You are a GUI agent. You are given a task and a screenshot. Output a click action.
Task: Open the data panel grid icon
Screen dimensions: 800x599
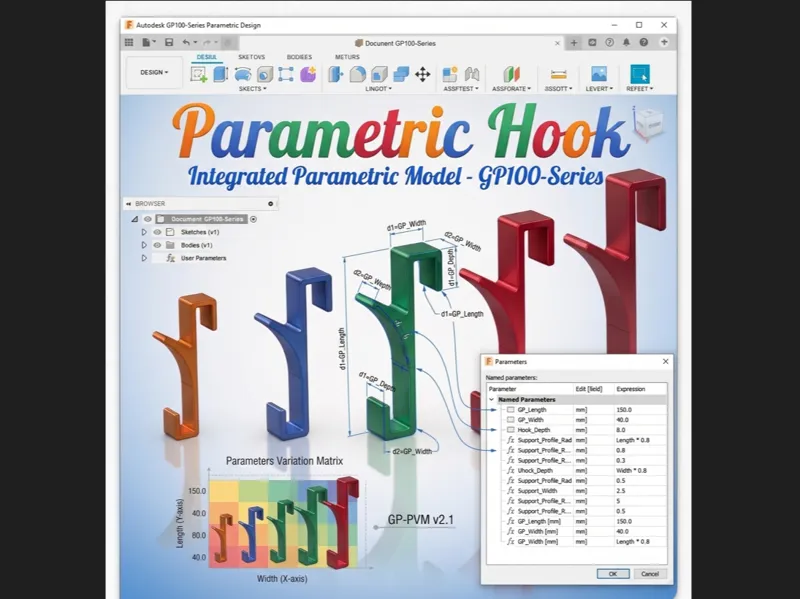(129, 42)
